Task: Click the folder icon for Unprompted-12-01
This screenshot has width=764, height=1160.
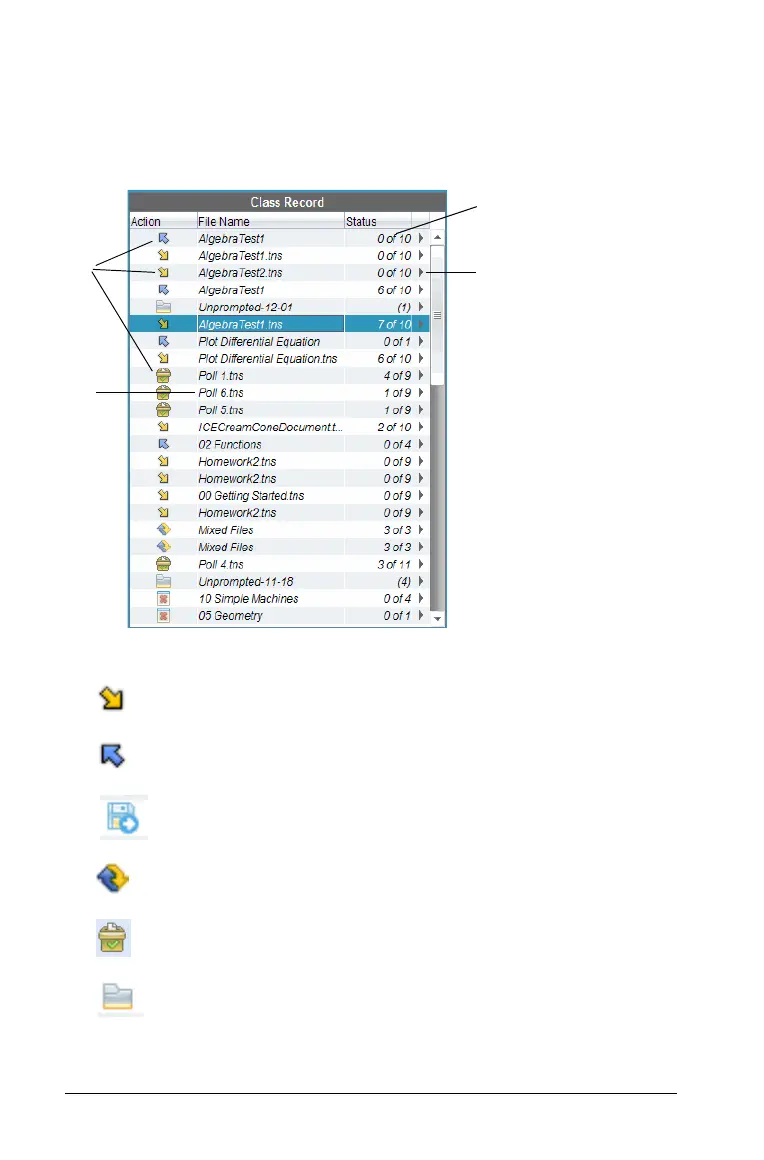Action: 163,307
